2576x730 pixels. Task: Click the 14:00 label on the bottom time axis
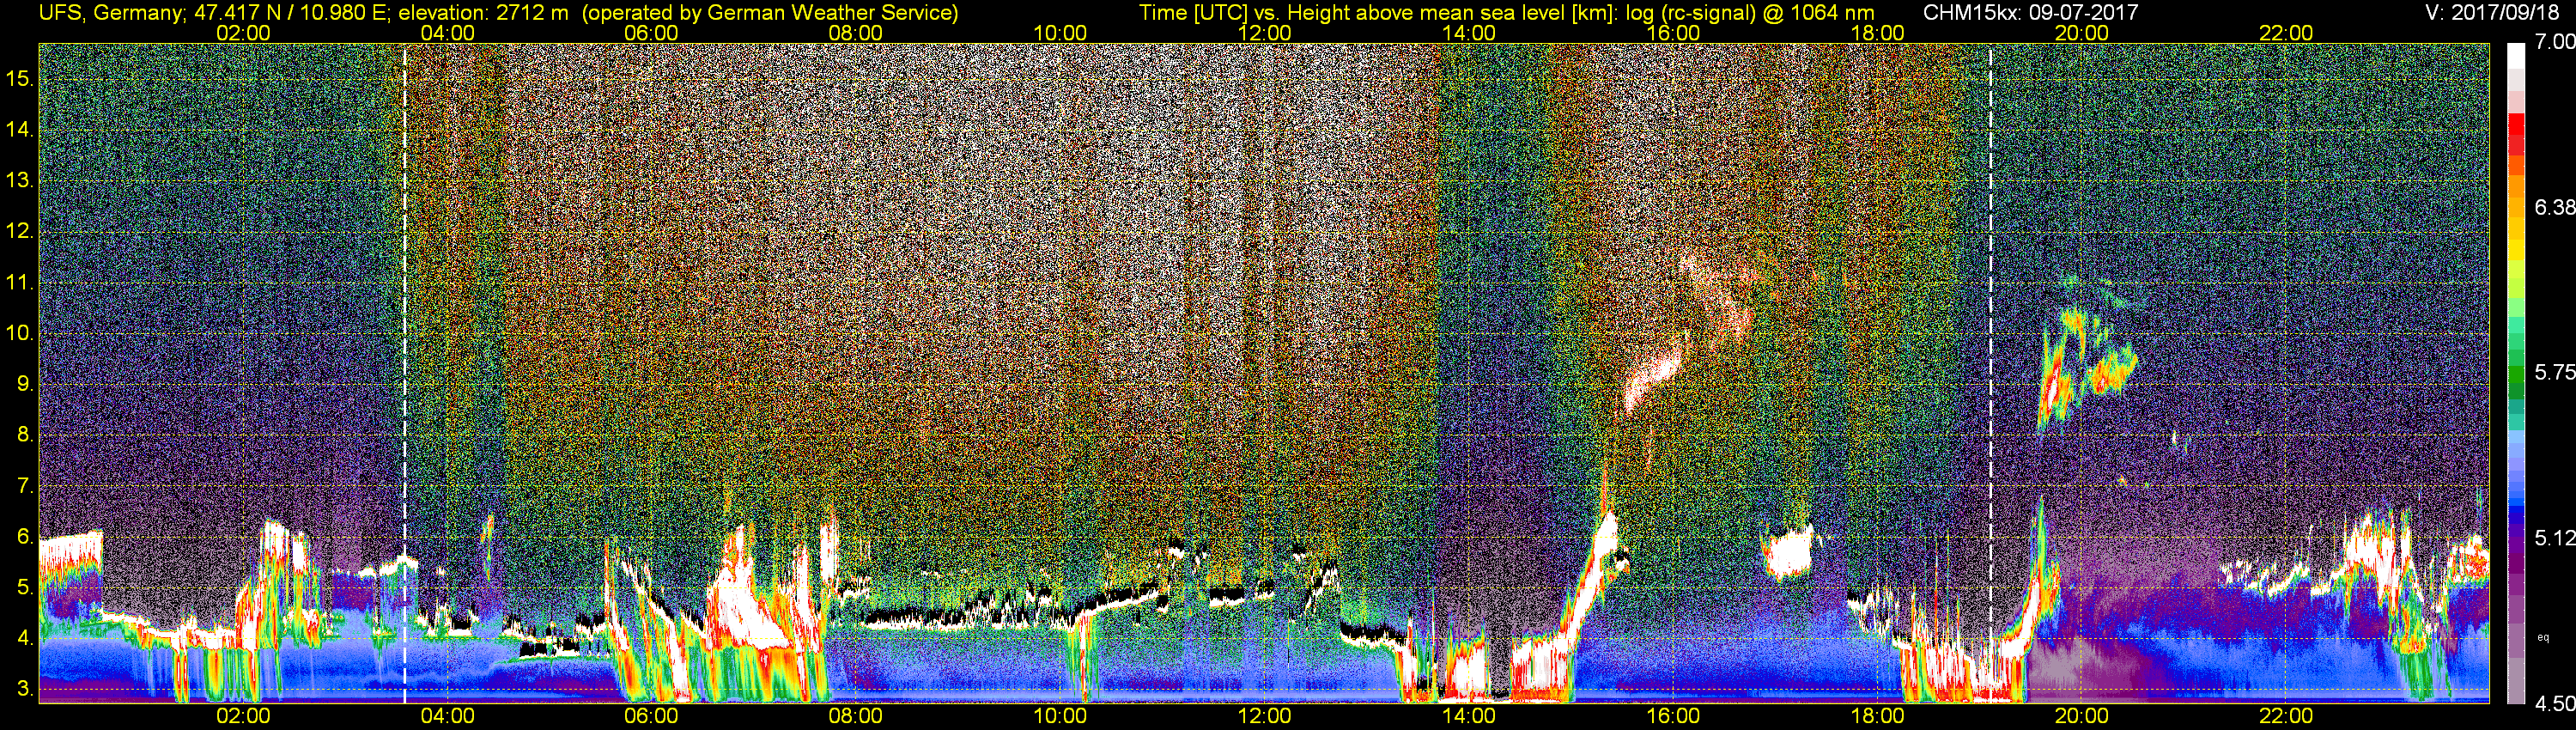click(x=1469, y=716)
